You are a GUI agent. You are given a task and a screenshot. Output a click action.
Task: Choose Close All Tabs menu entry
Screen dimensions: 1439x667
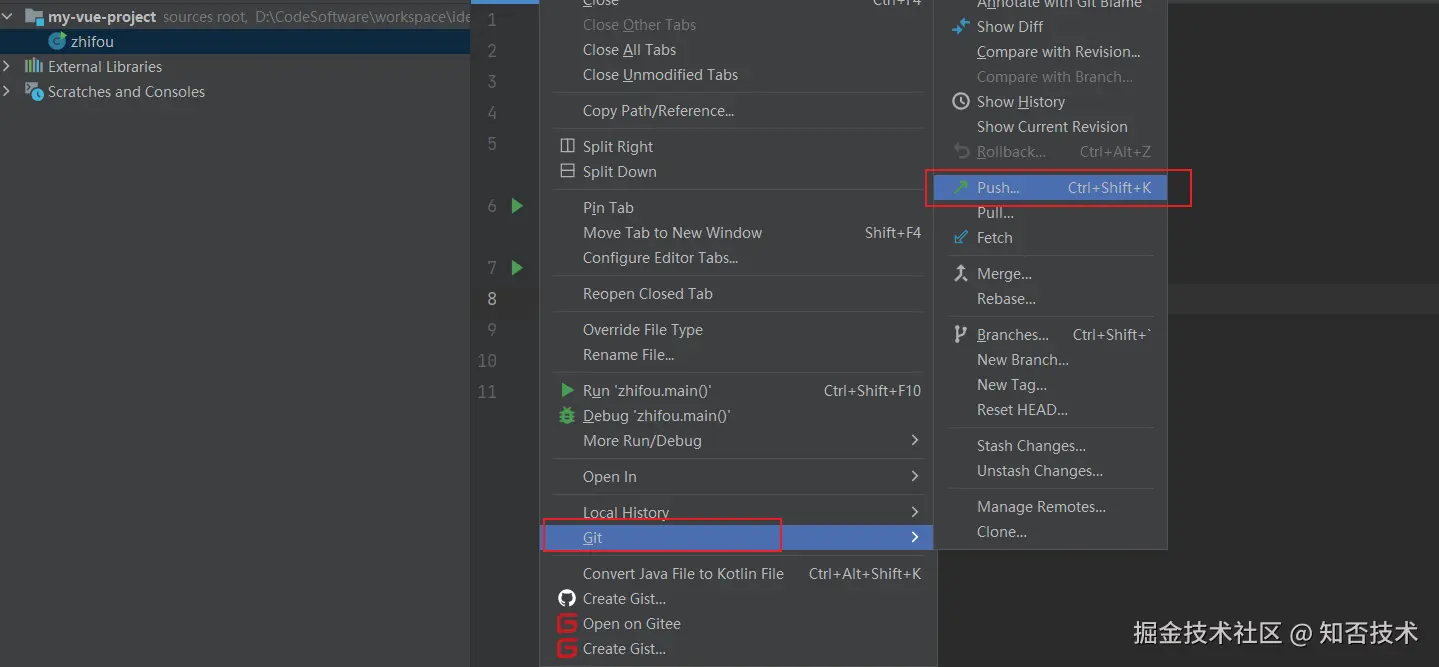tap(629, 50)
